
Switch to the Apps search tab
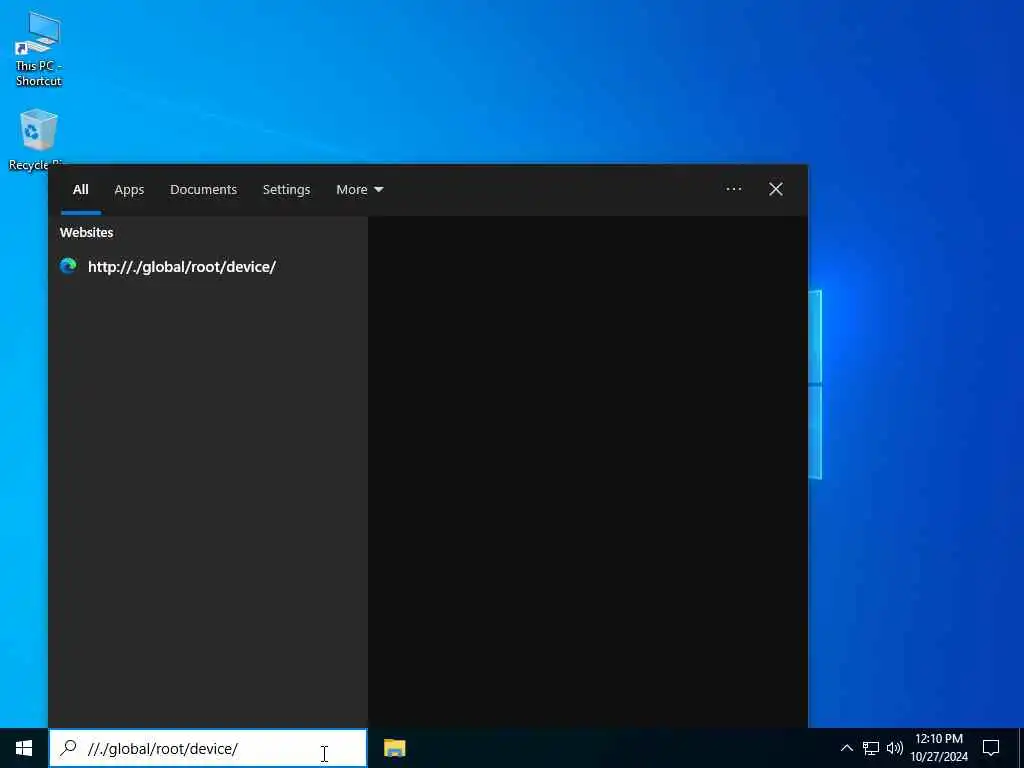pos(129,189)
